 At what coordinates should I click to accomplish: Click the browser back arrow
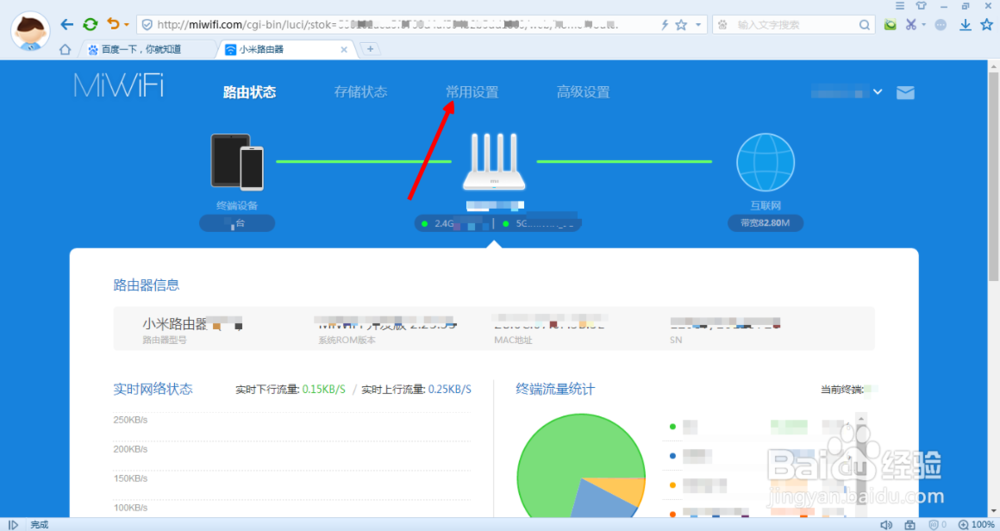pyautogui.click(x=67, y=24)
